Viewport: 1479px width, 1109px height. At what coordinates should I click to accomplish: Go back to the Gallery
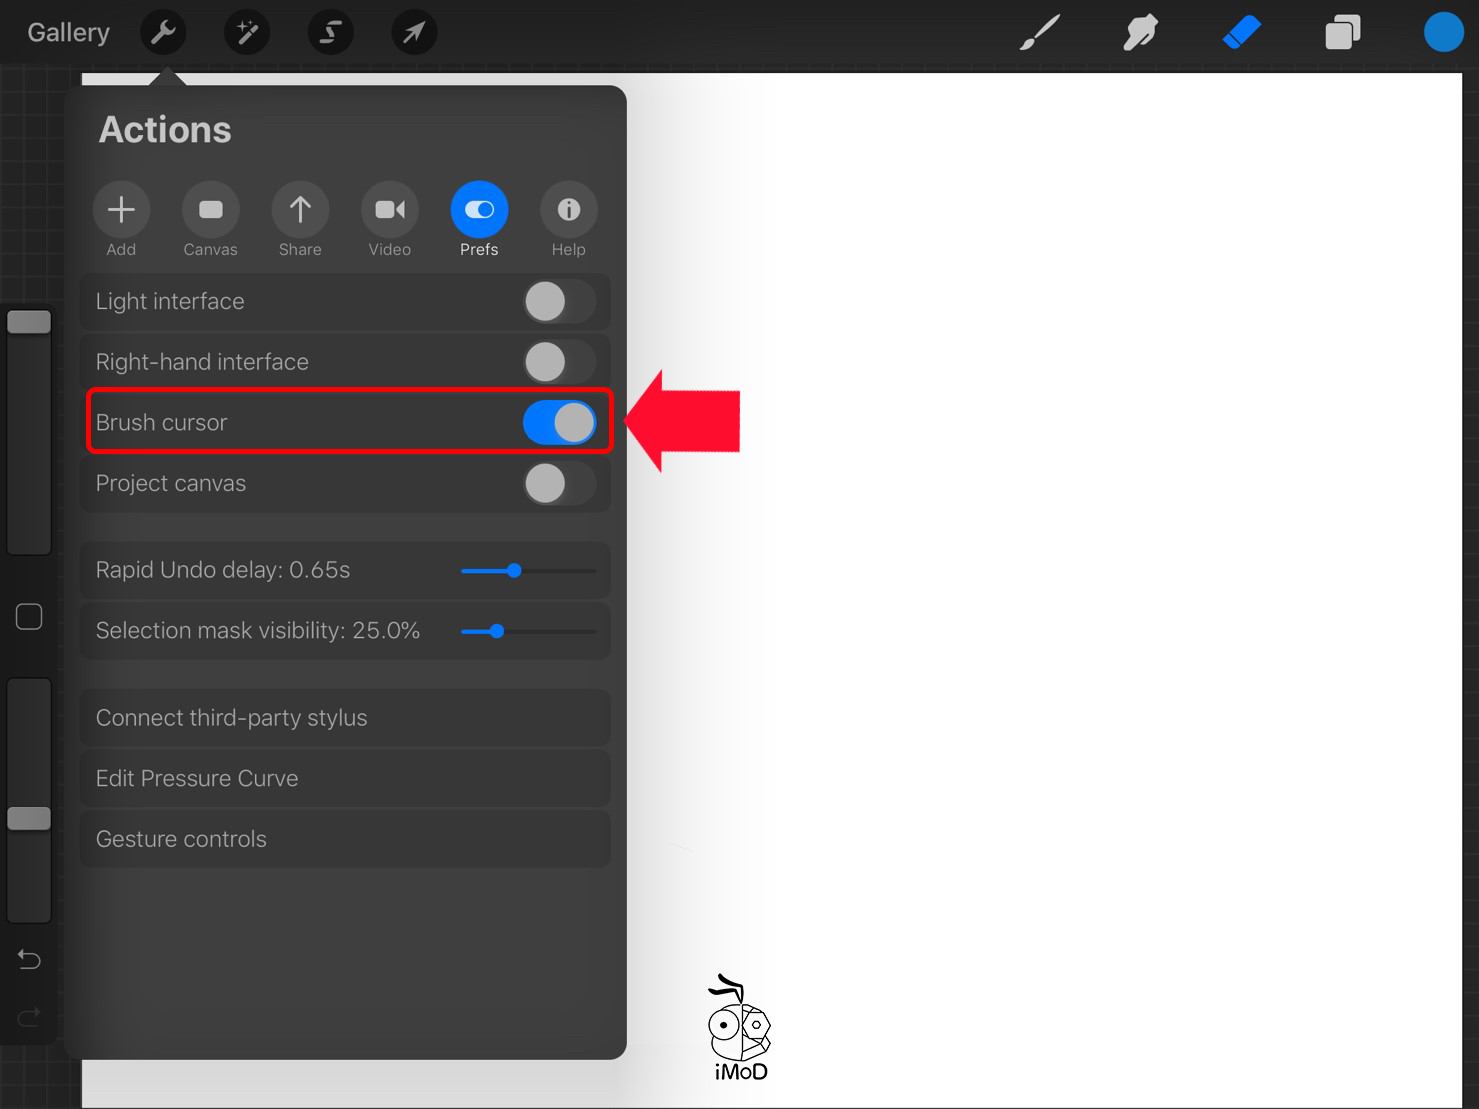(66, 31)
